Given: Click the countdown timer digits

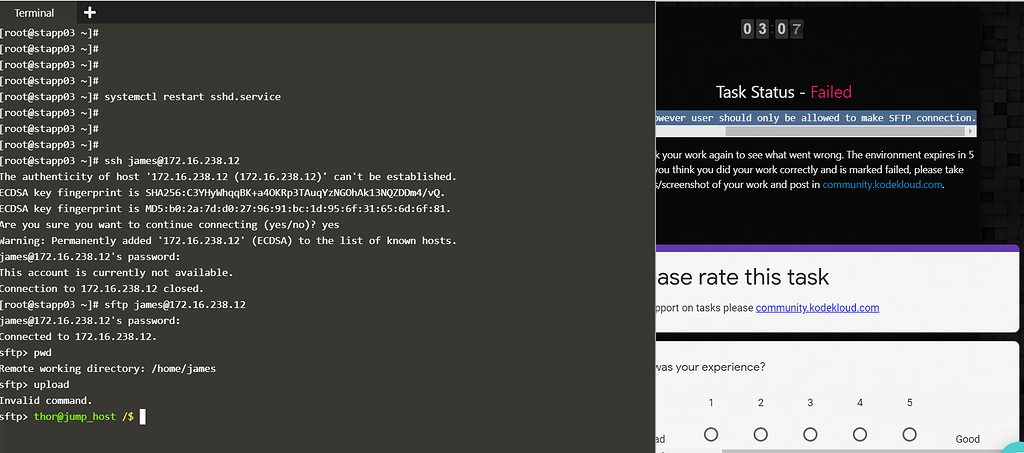Looking at the screenshot, I should tap(772, 28).
